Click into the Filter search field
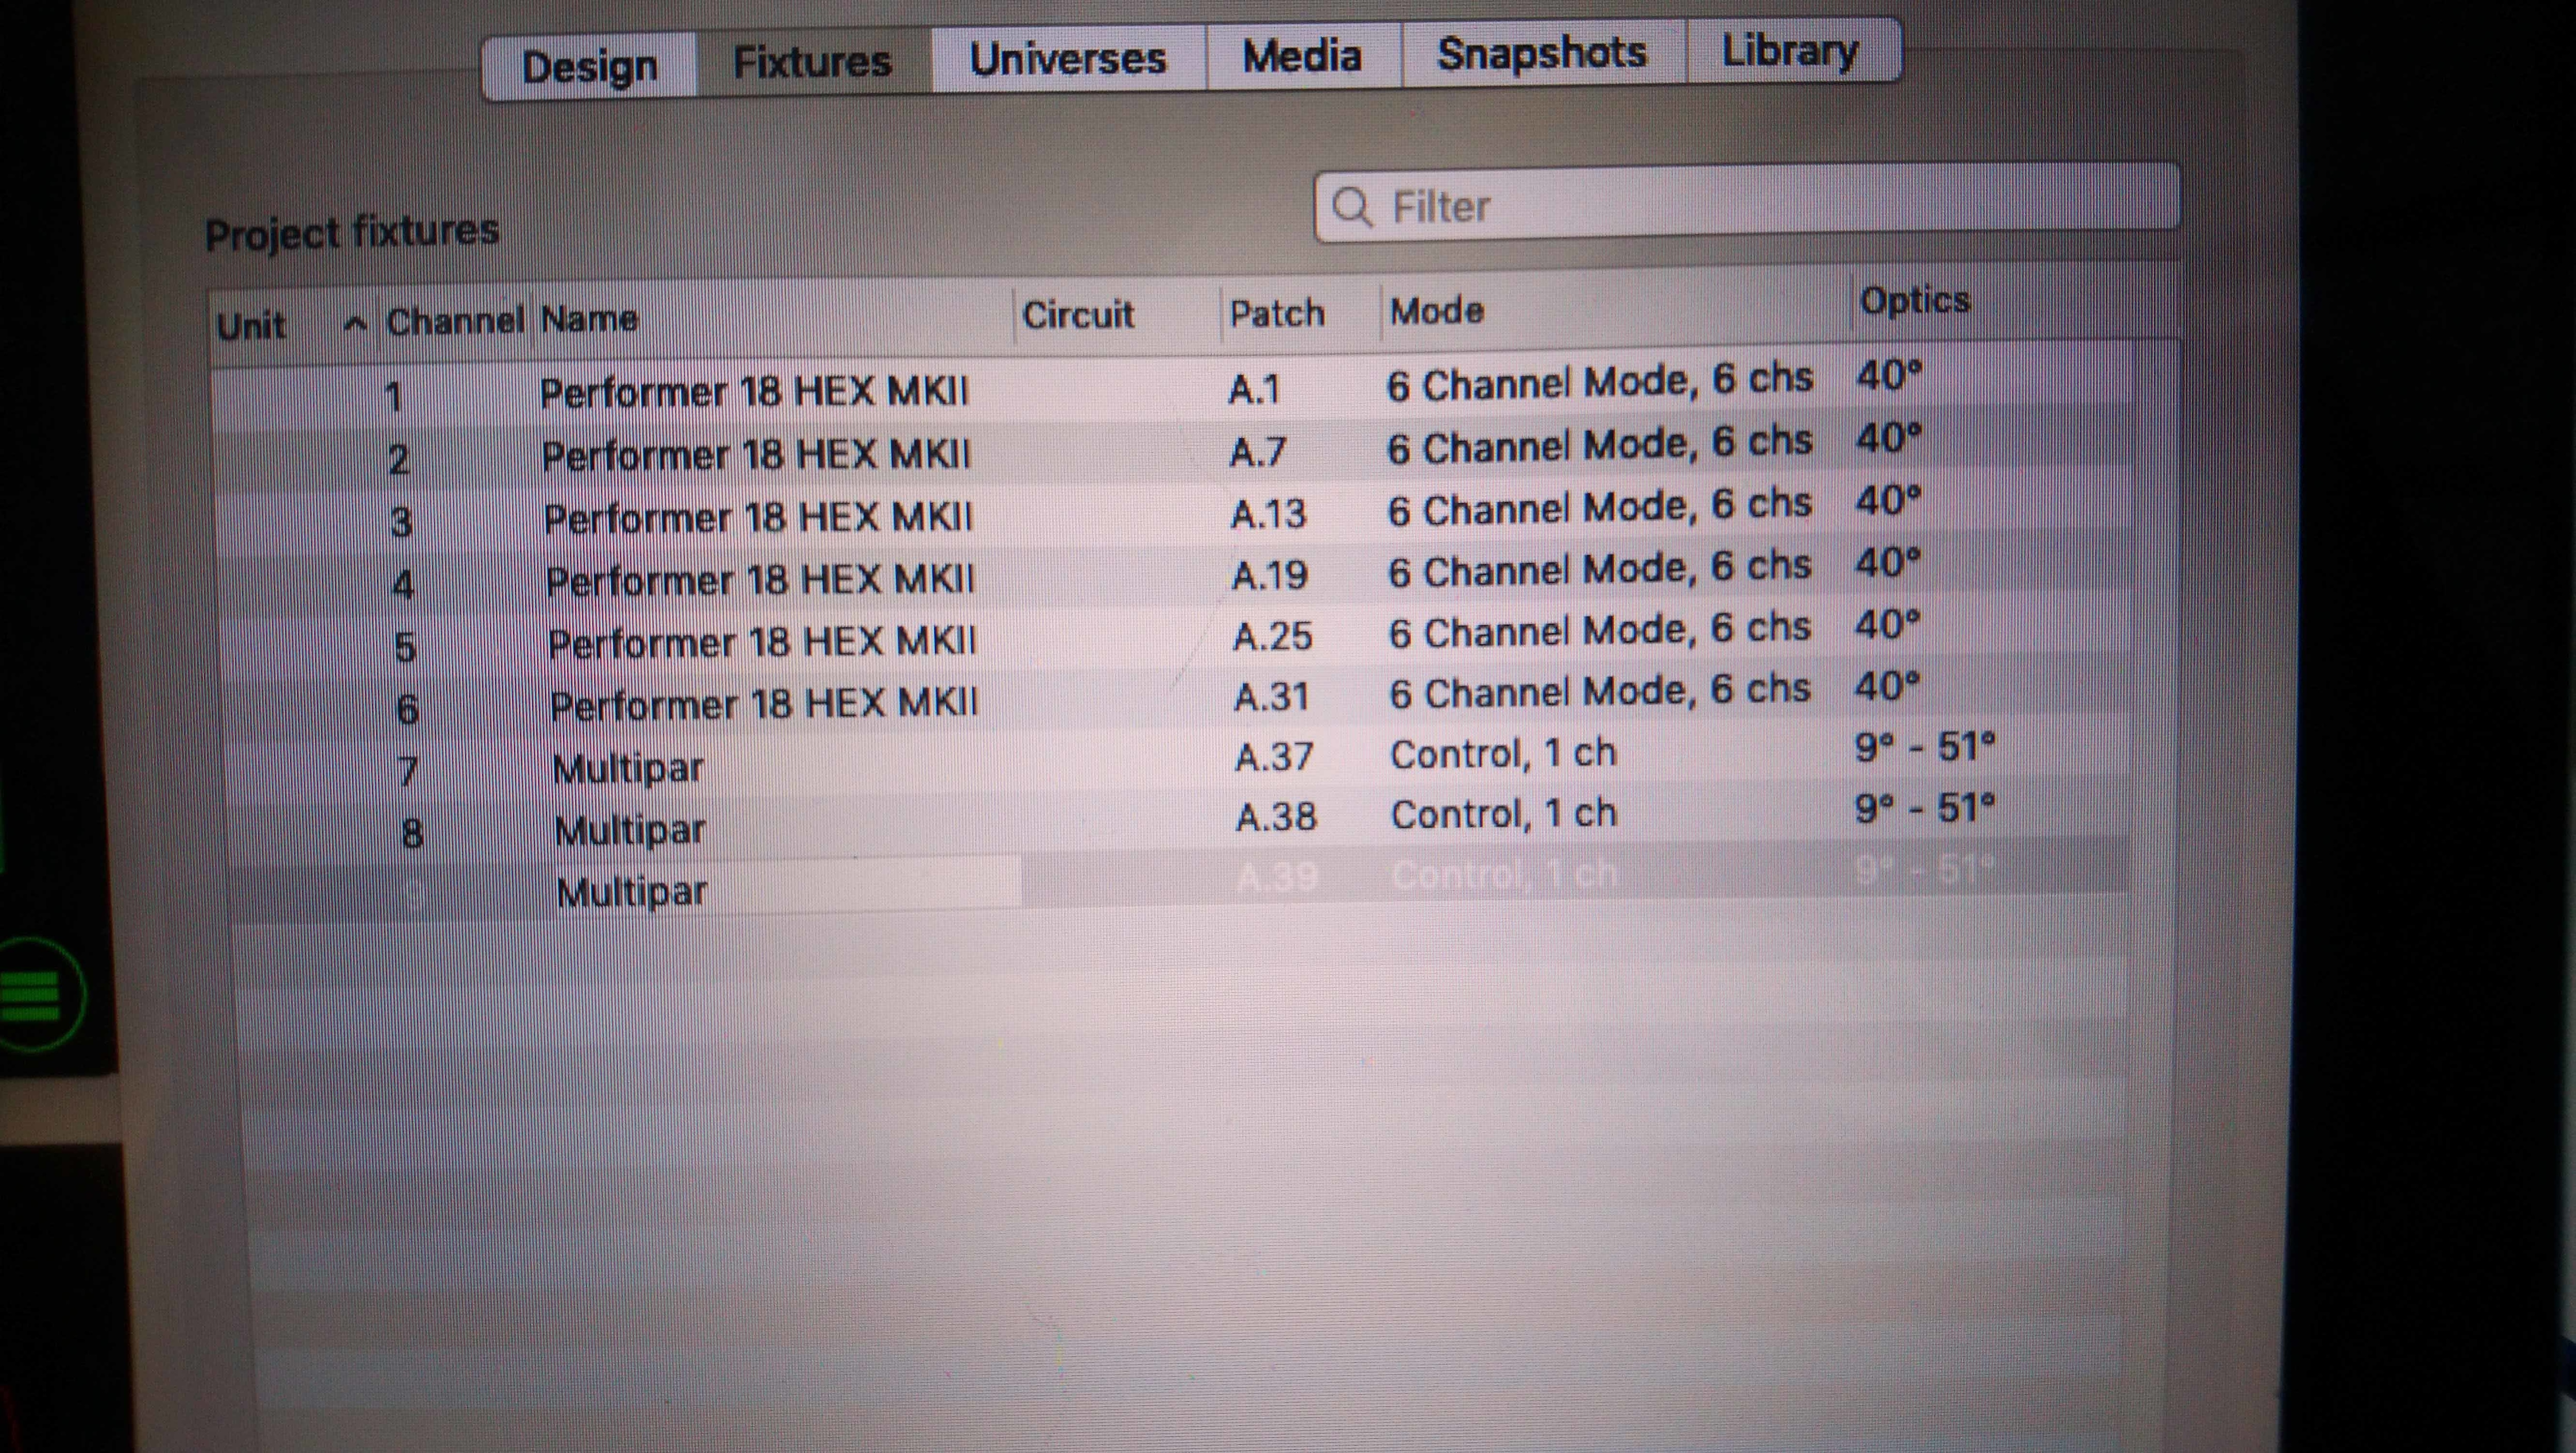The height and width of the screenshot is (1453, 2576). click(x=1746, y=203)
